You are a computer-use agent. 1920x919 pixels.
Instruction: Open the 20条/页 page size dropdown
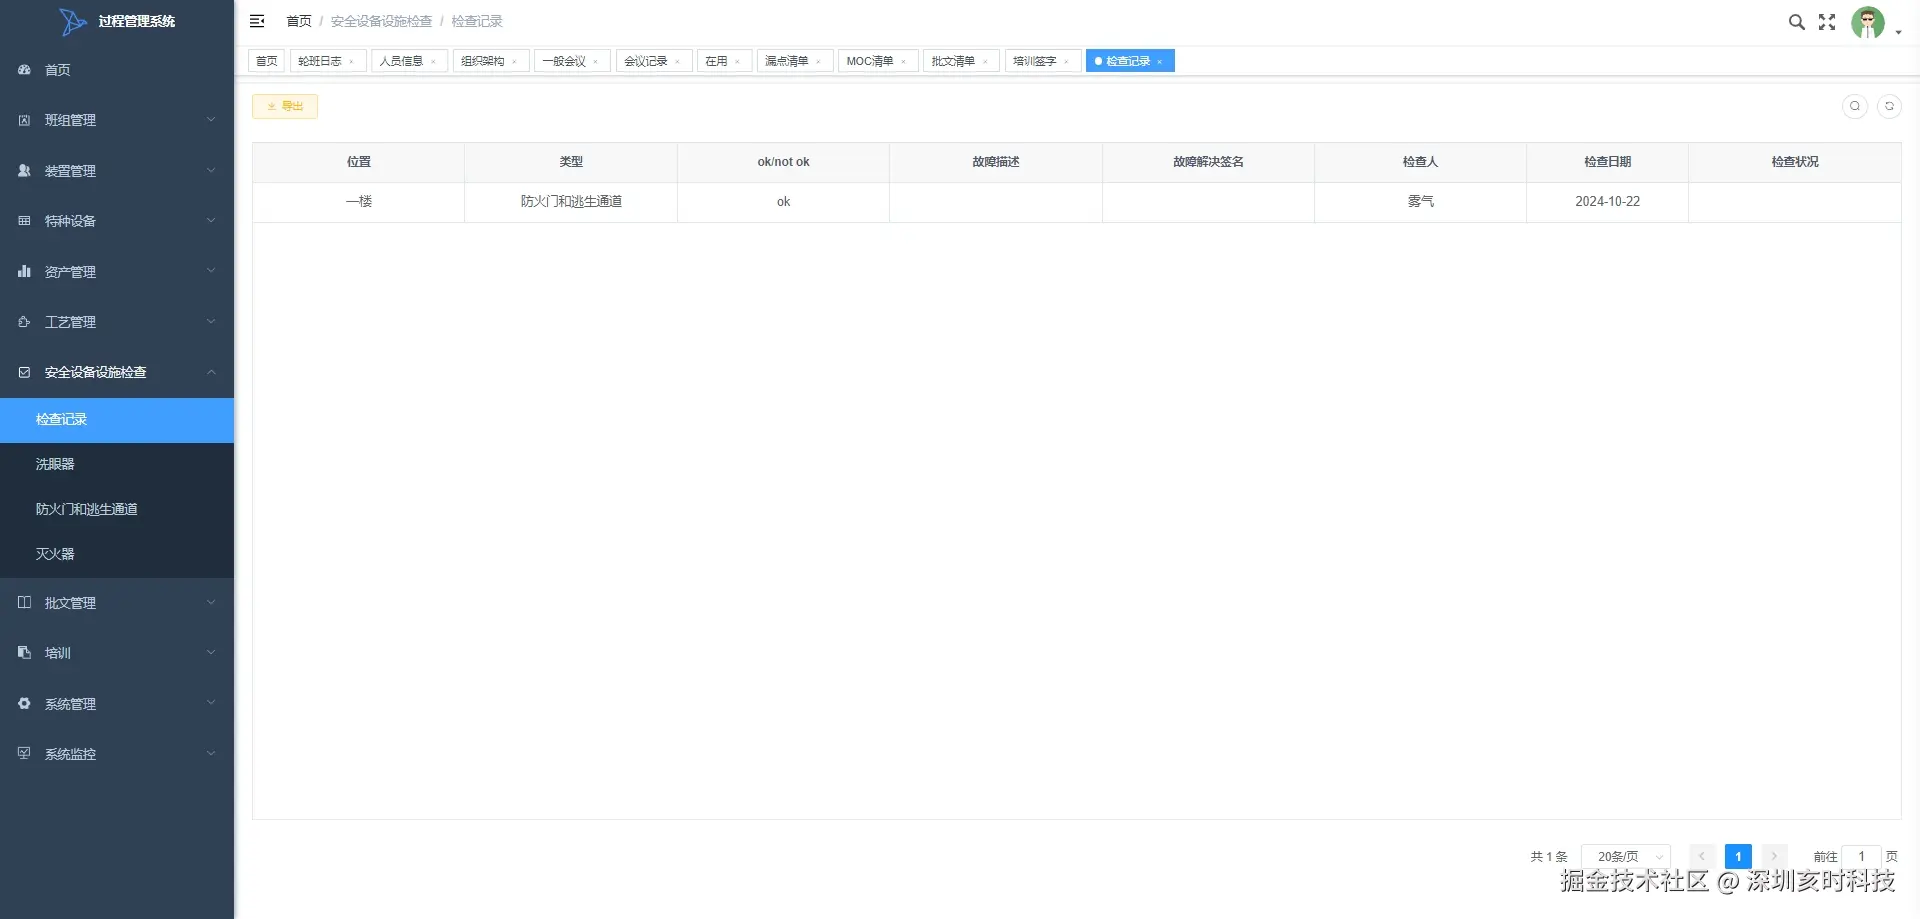click(1626, 857)
